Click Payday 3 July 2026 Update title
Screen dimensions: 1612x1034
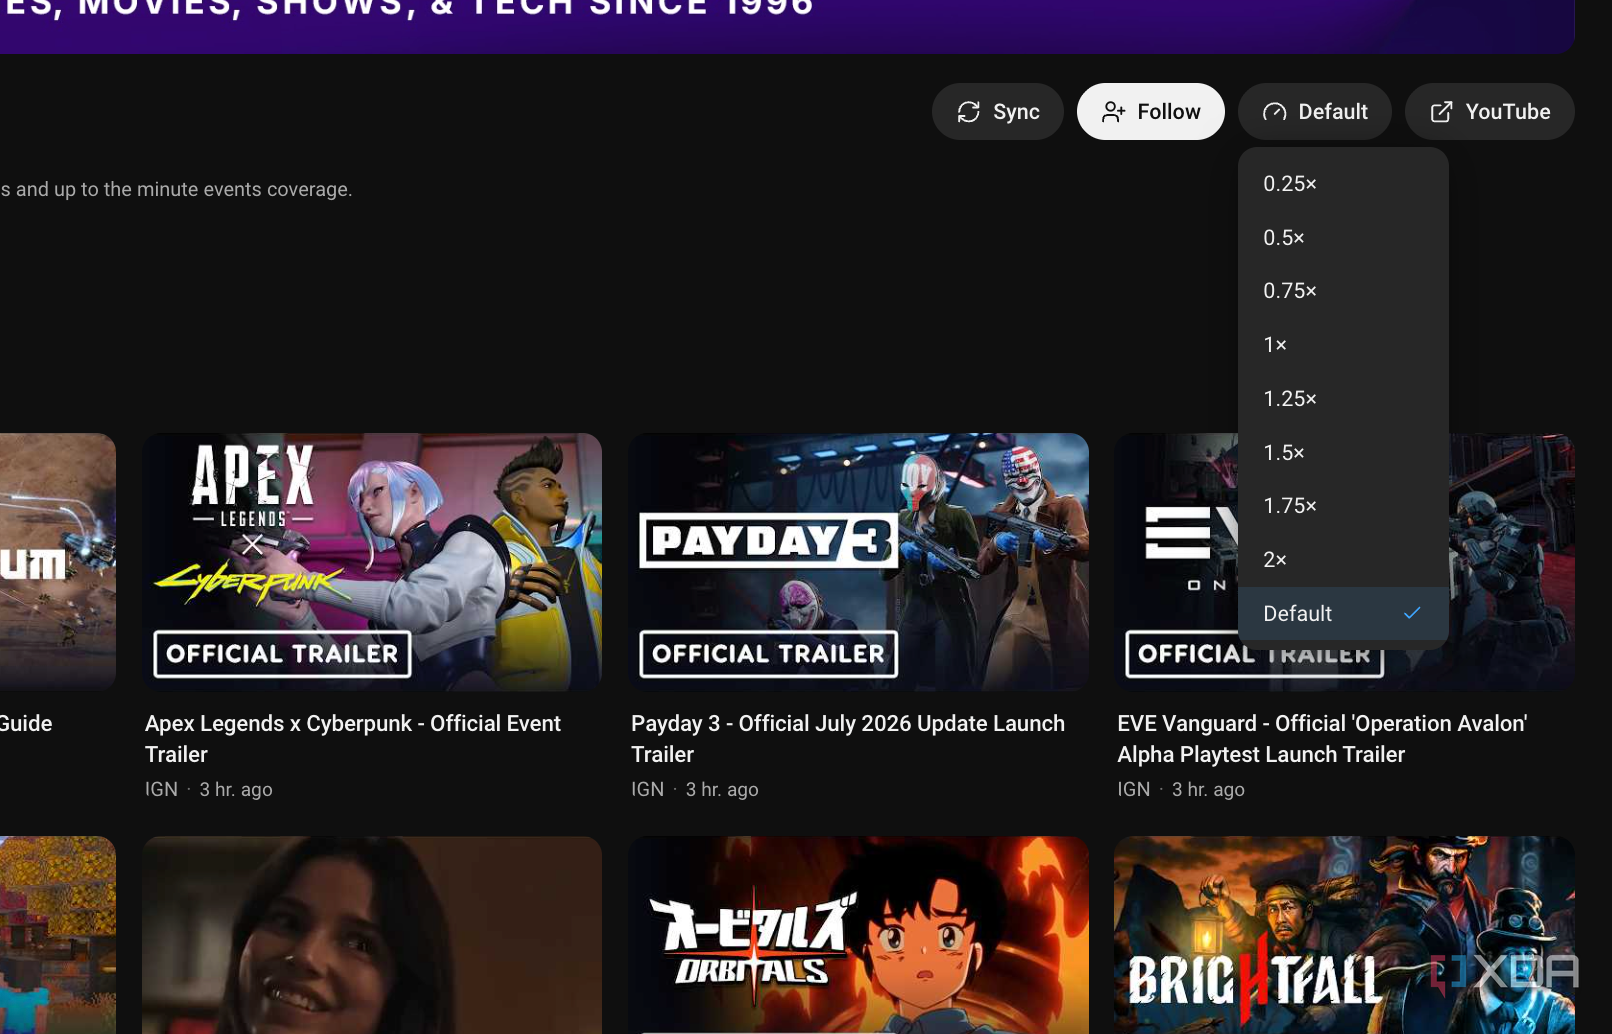point(848,738)
